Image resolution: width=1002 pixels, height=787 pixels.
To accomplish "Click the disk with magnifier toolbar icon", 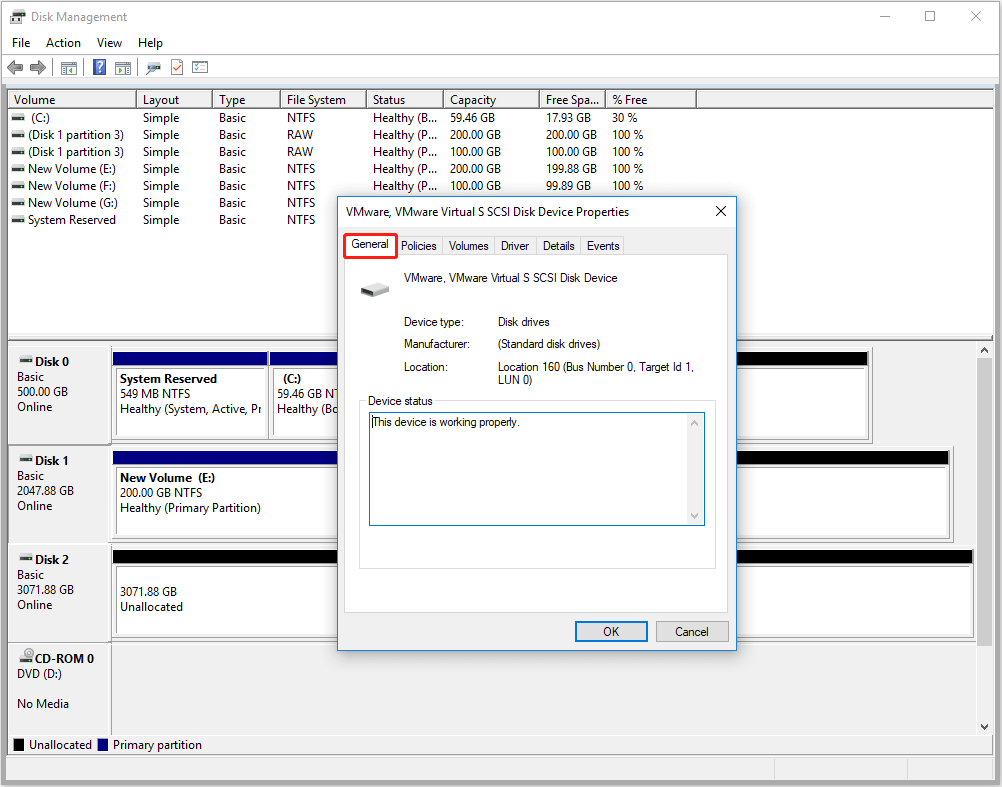I will click(153, 67).
